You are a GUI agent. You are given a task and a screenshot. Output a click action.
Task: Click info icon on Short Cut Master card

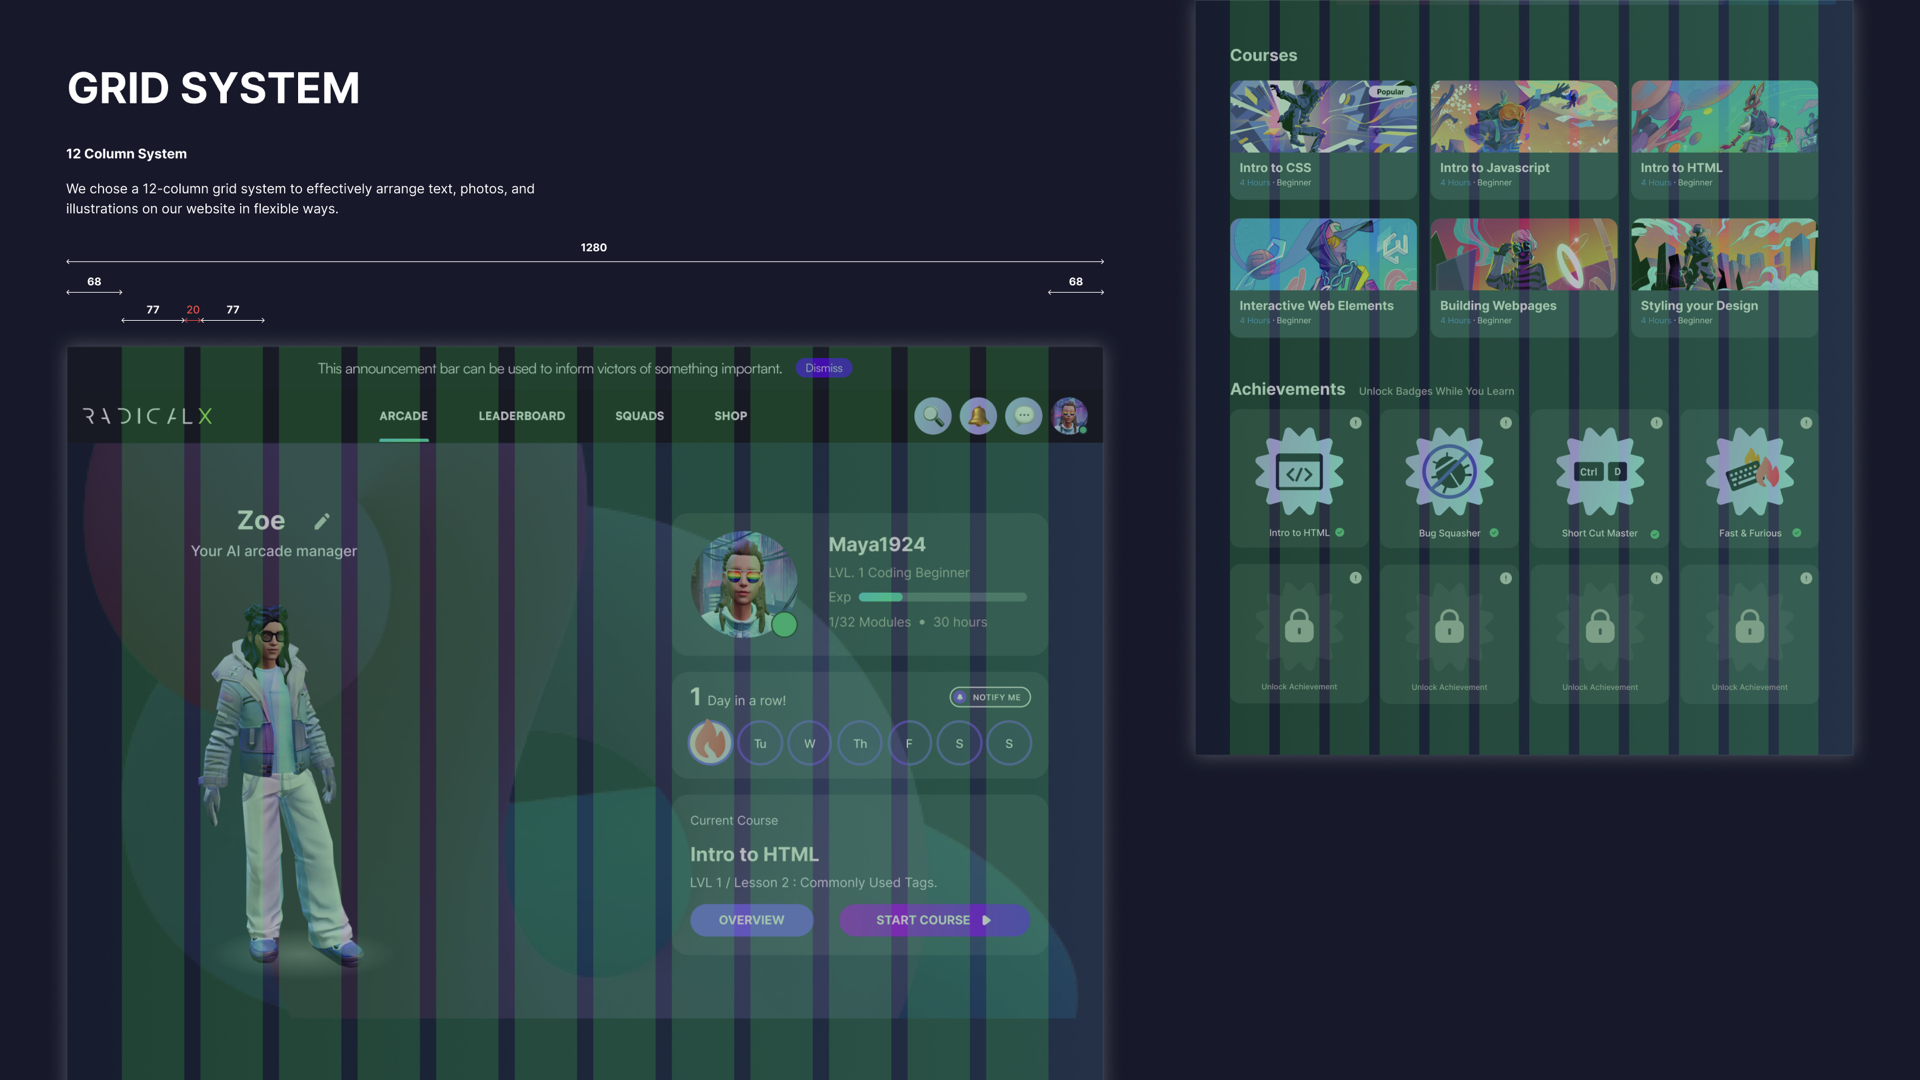[x=1656, y=423]
